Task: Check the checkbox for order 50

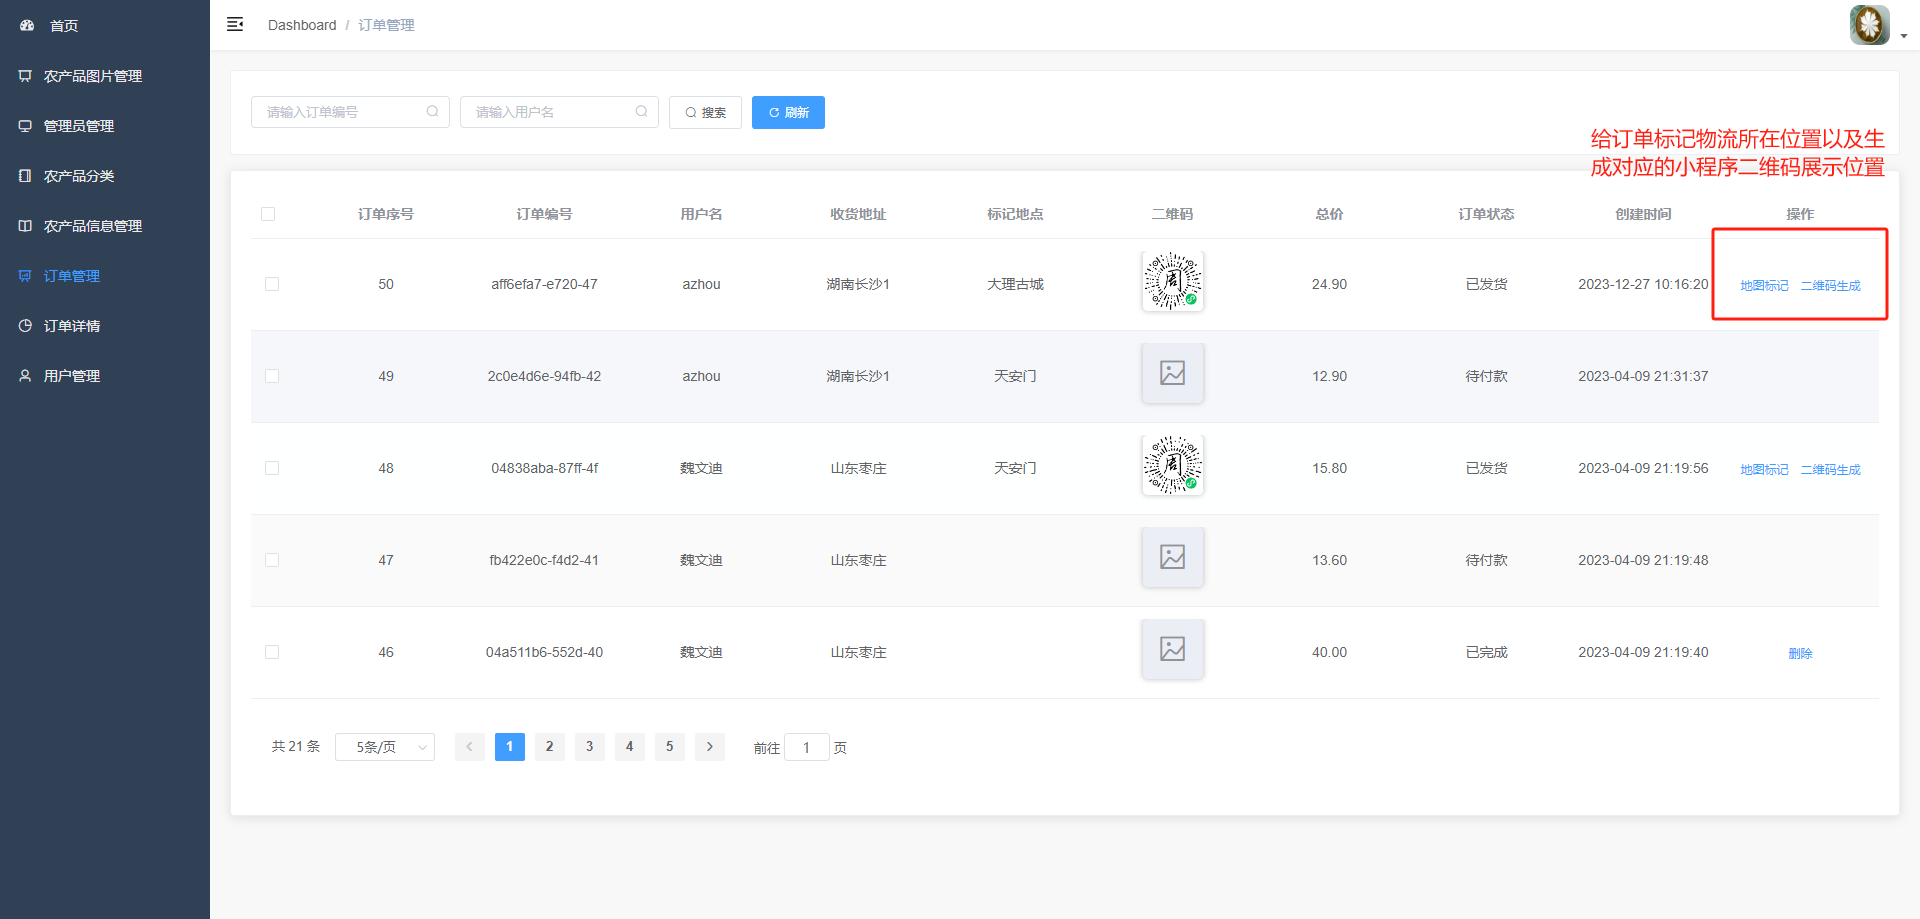Action: tap(272, 284)
